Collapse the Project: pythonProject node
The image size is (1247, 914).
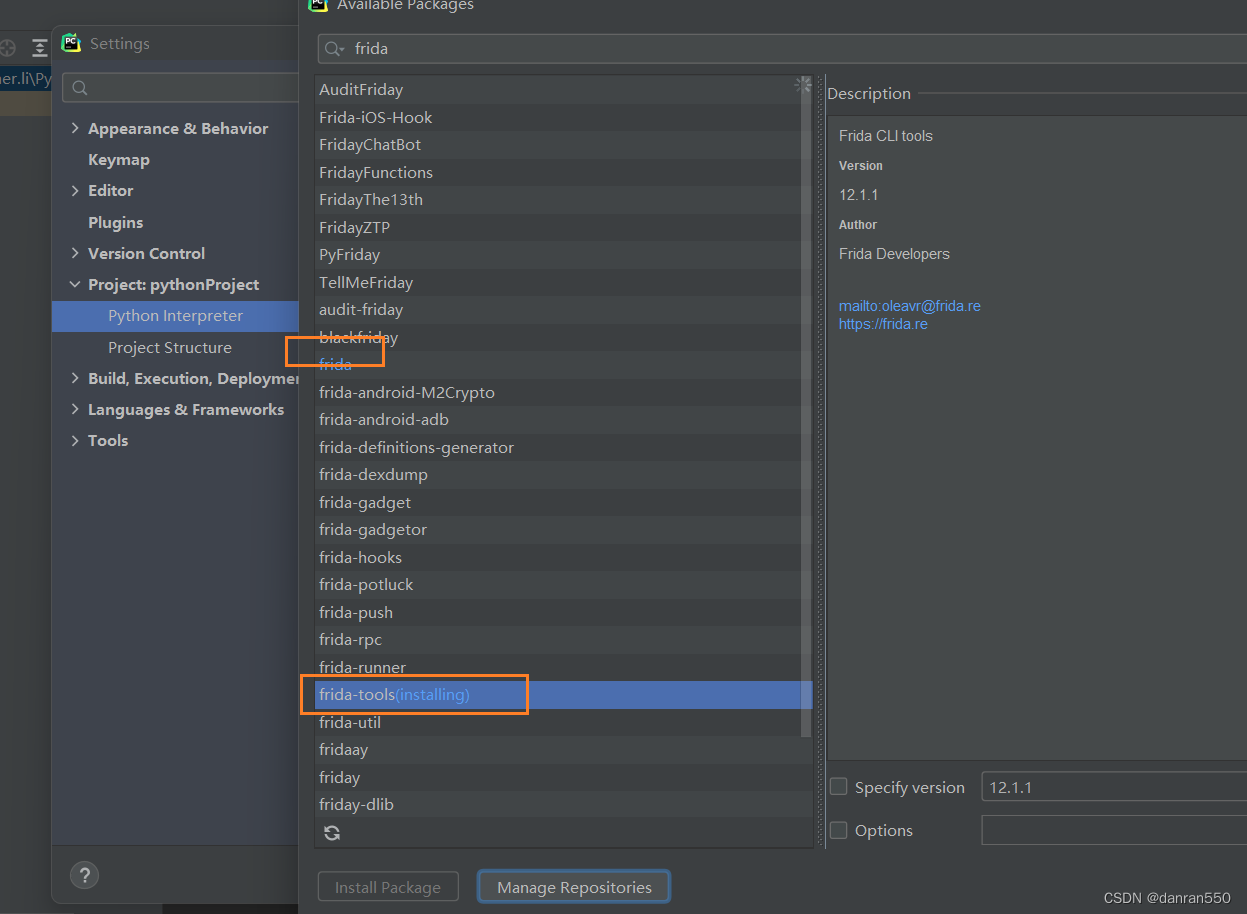pos(75,284)
